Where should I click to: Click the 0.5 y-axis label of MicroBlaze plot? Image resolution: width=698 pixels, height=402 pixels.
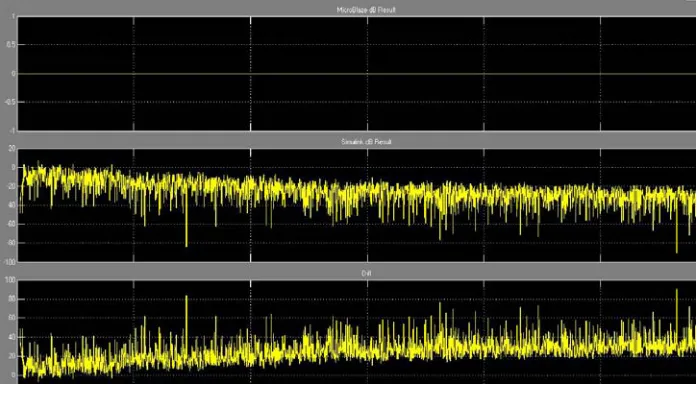coord(11,45)
